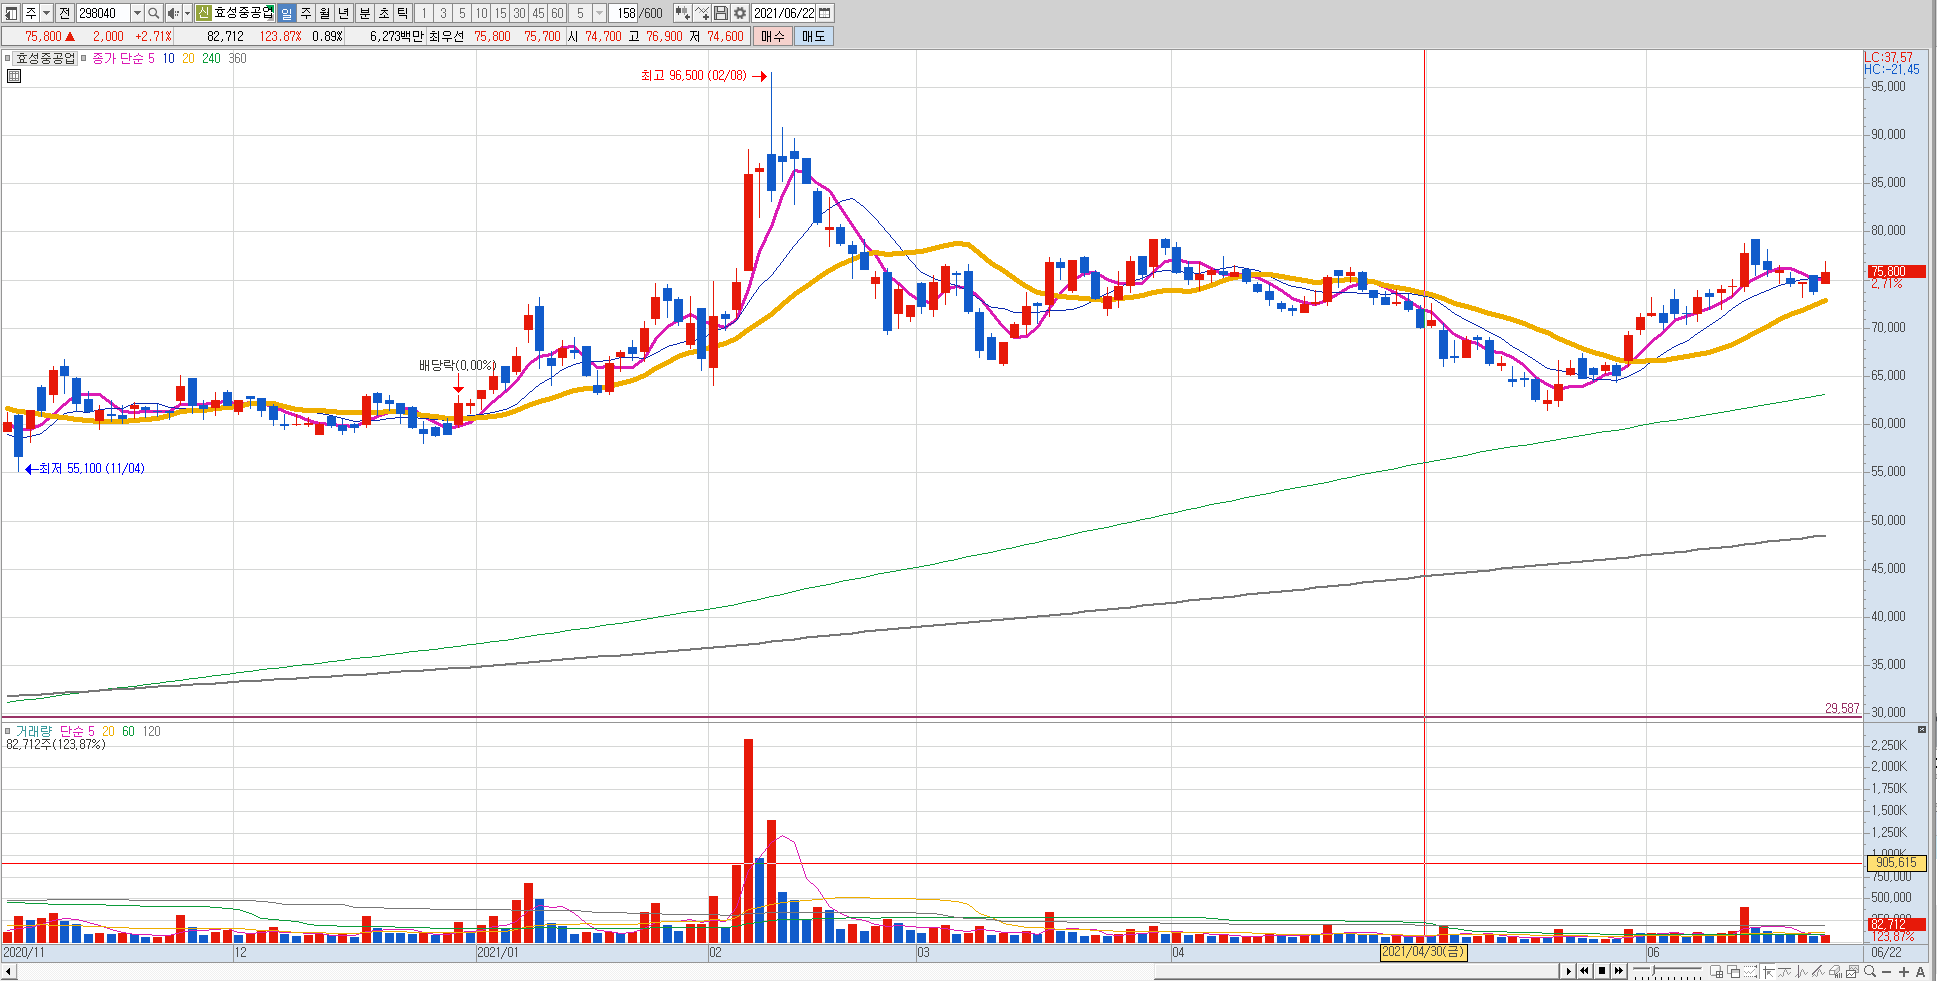The width and height of the screenshot is (1937, 981).
Task: Select the 년 (yearly) period toggle
Action: coord(344,13)
